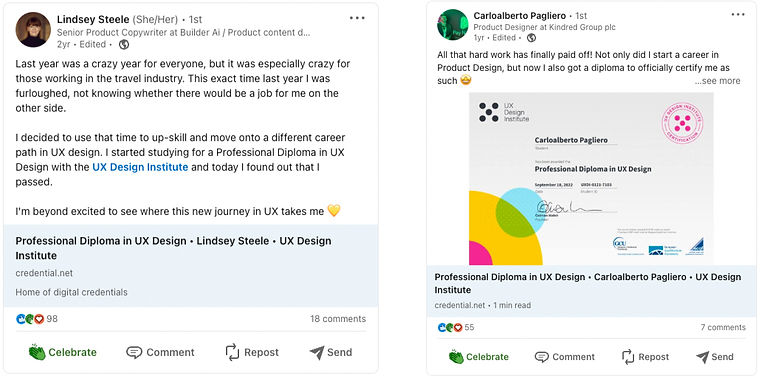Viewport: 761px width, 379px height.
Task: Click the Repost icon on Carloalberto's post
Action: 628,357
